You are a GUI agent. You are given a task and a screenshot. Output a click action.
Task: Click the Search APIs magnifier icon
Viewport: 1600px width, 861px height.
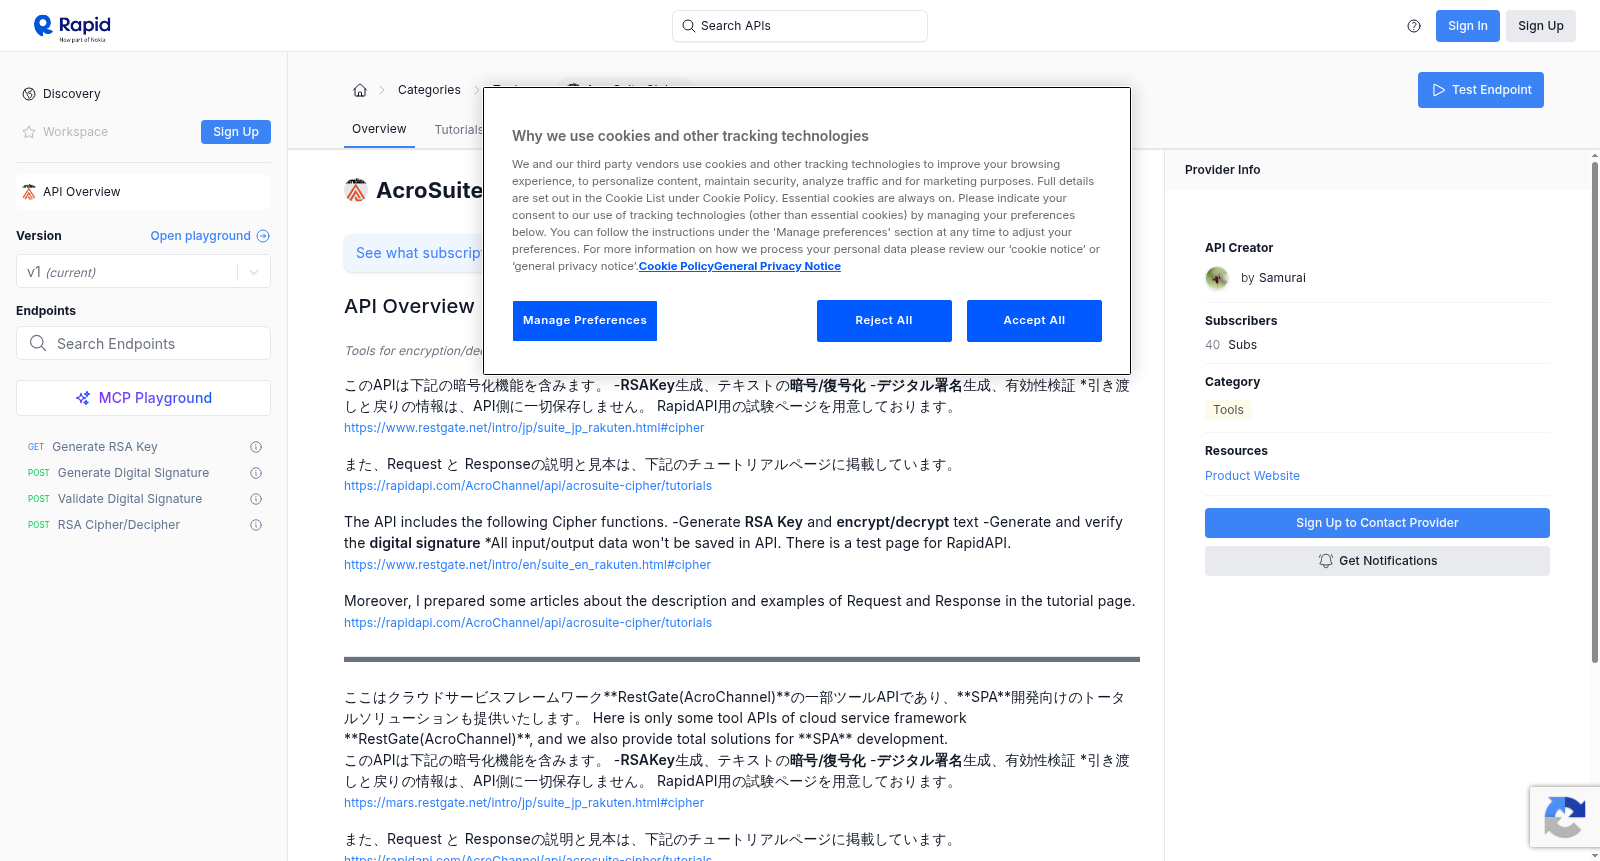(x=688, y=26)
